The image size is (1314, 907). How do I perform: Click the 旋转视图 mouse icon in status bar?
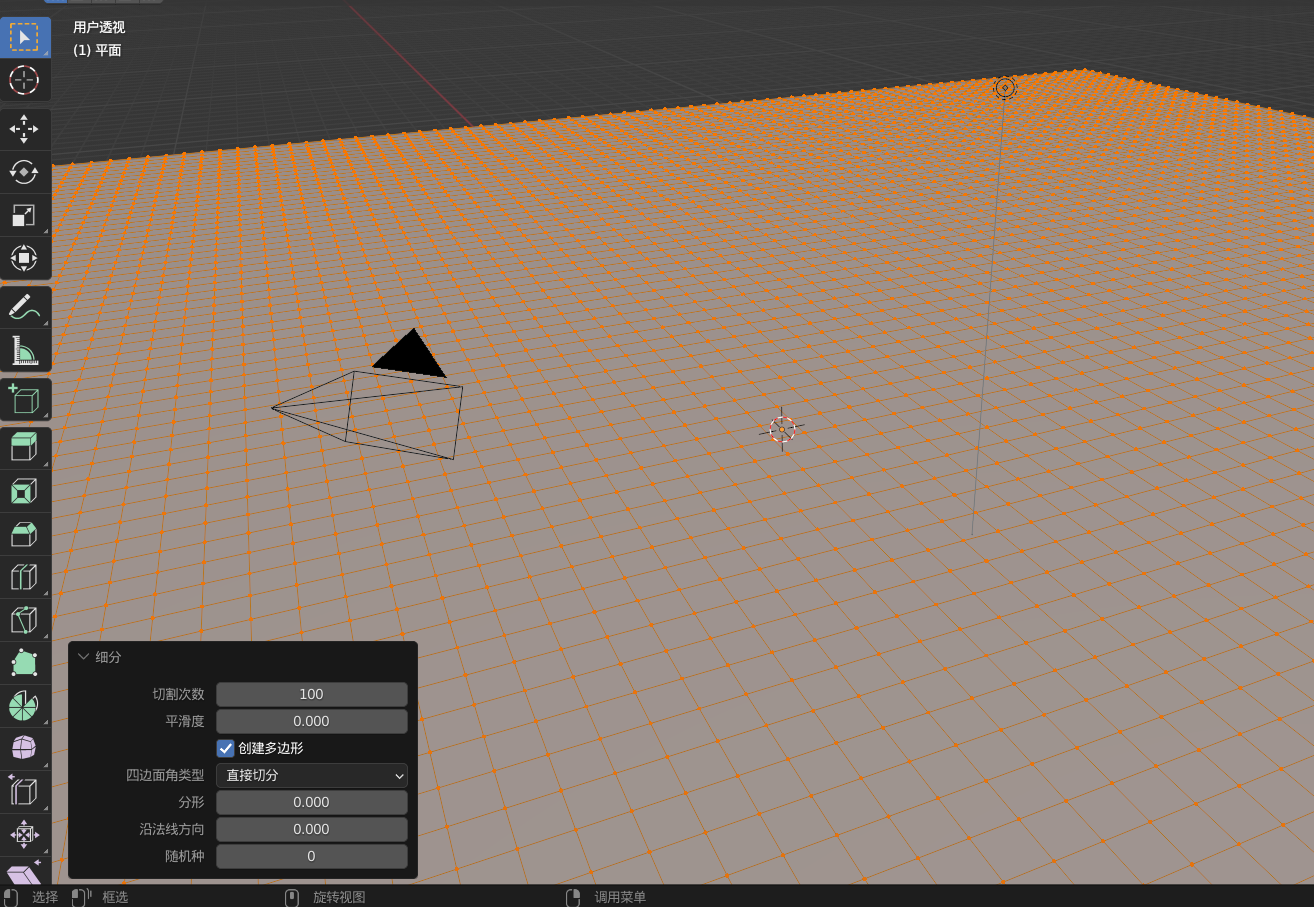click(292, 897)
